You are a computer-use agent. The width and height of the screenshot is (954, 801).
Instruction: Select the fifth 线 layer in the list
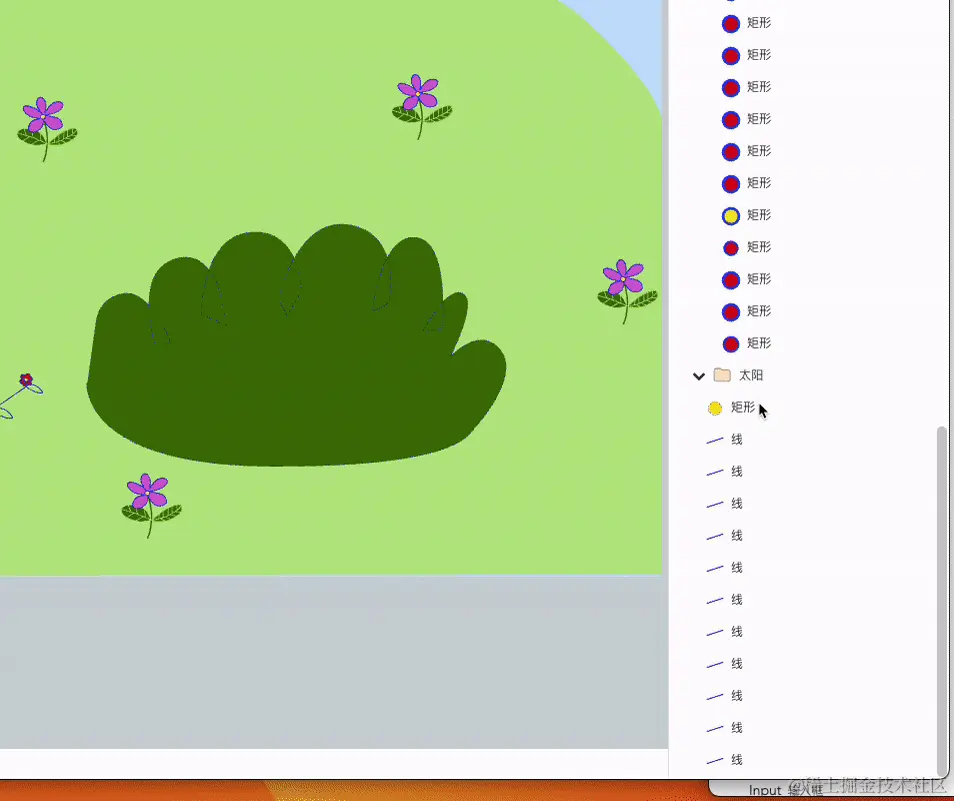coord(736,567)
